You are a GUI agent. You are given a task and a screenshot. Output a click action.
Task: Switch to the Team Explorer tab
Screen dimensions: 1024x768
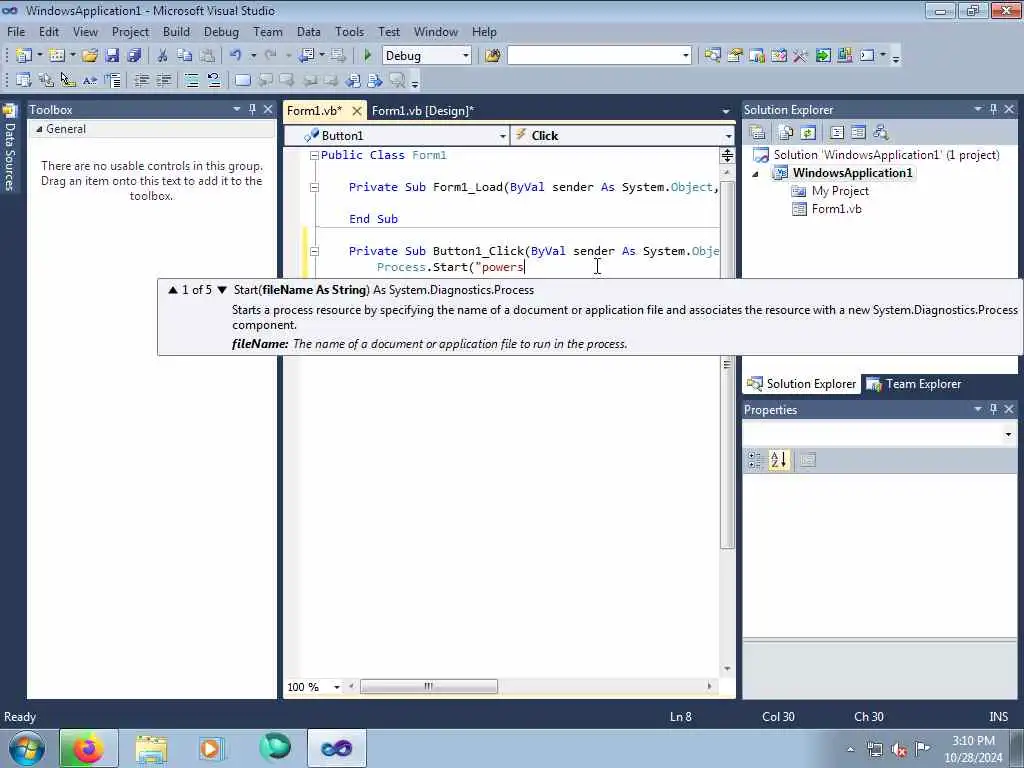click(x=914, y=384)
